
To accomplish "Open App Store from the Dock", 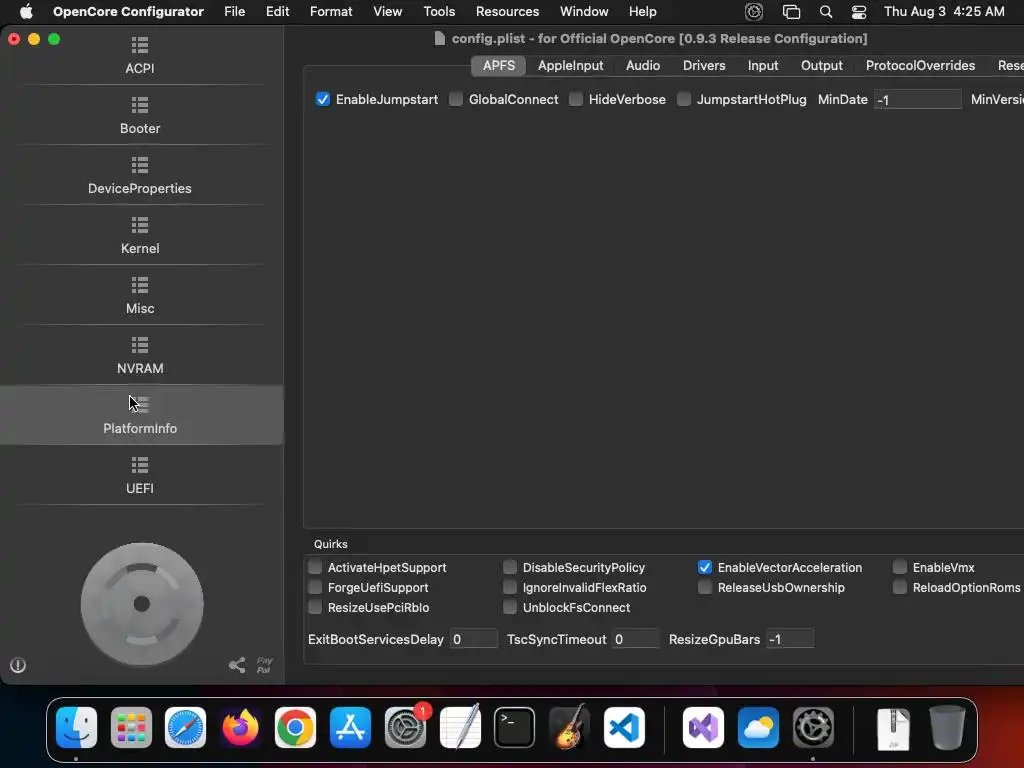I will point(350,727).
